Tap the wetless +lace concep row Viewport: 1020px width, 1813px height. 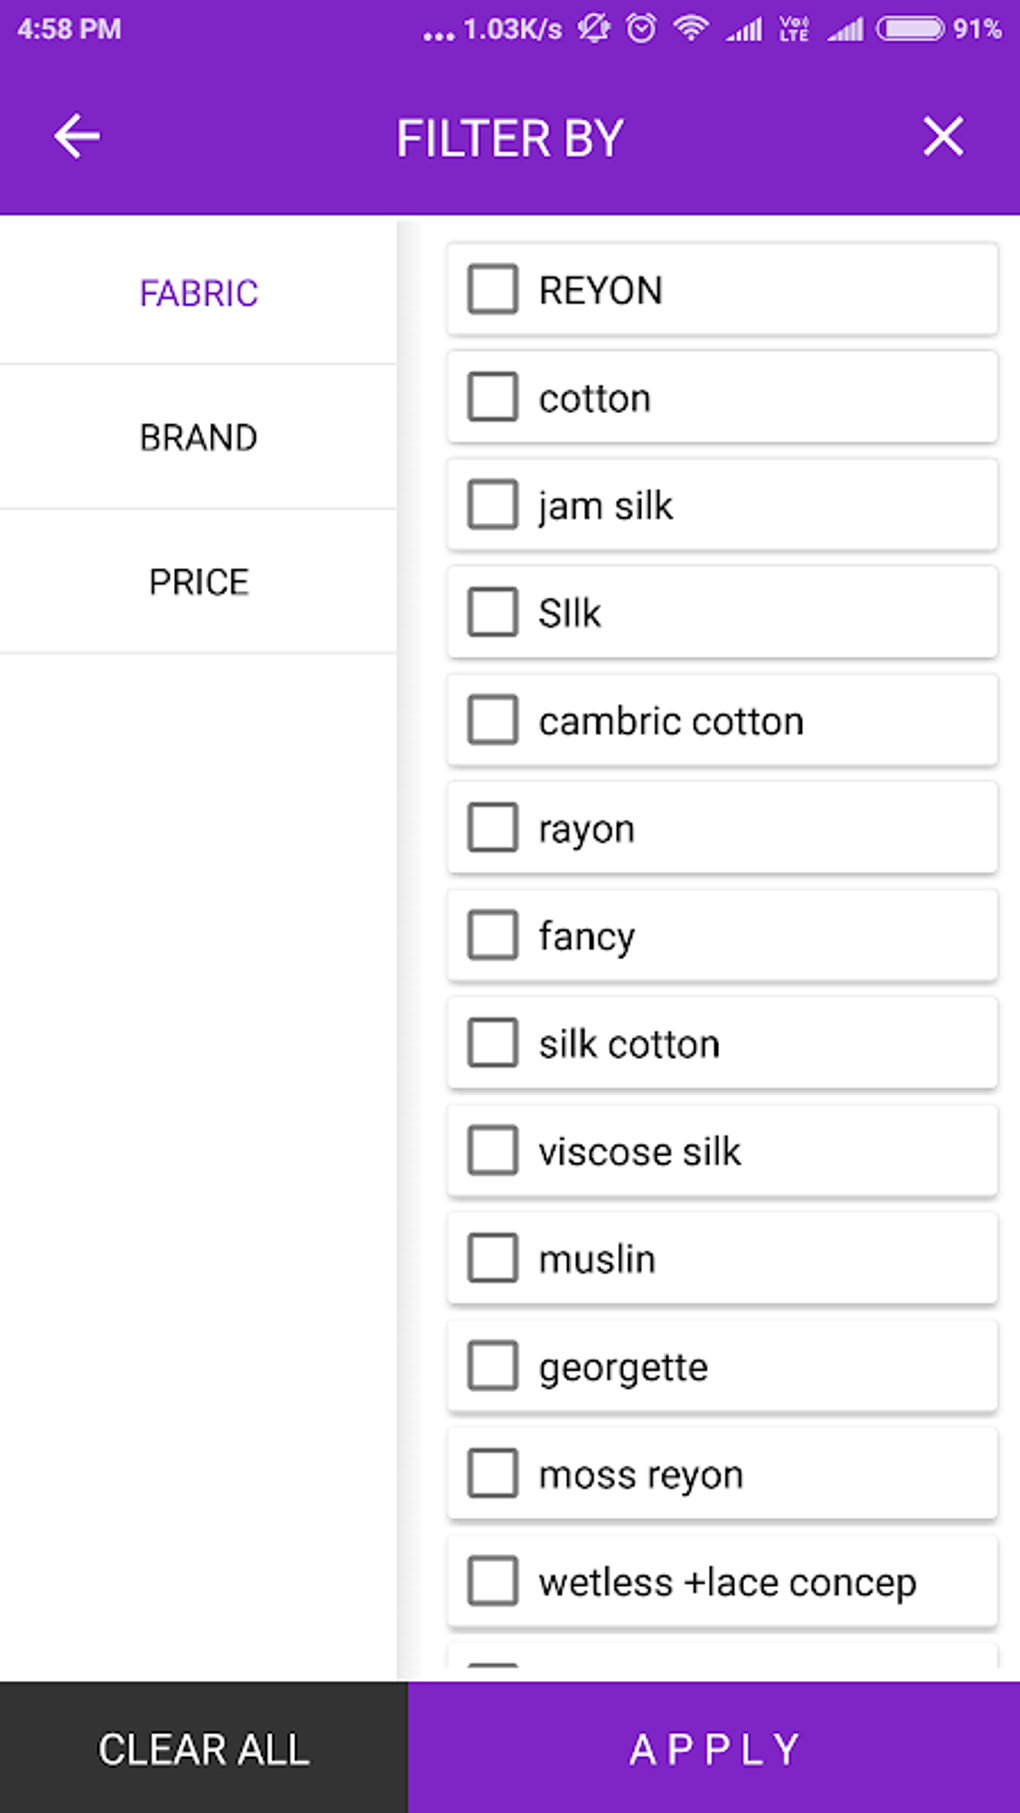[x=722, y=1582]
